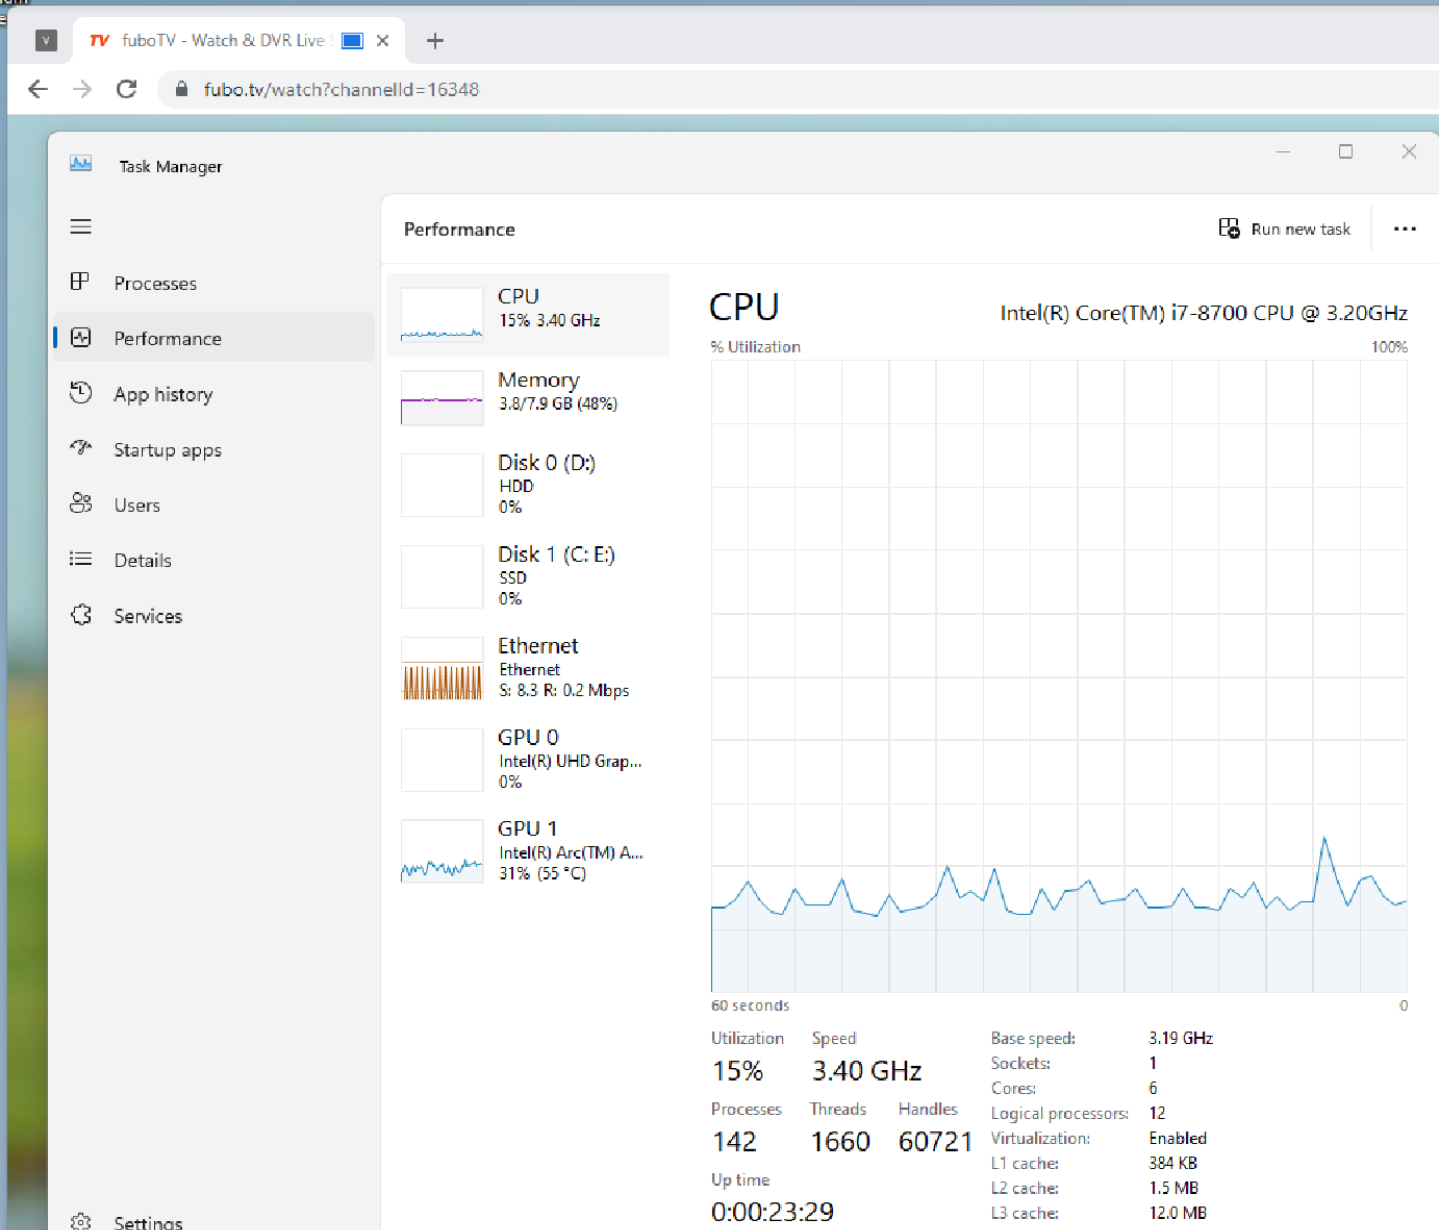
Task: Open a new browser tab
Action: (434, 40)
